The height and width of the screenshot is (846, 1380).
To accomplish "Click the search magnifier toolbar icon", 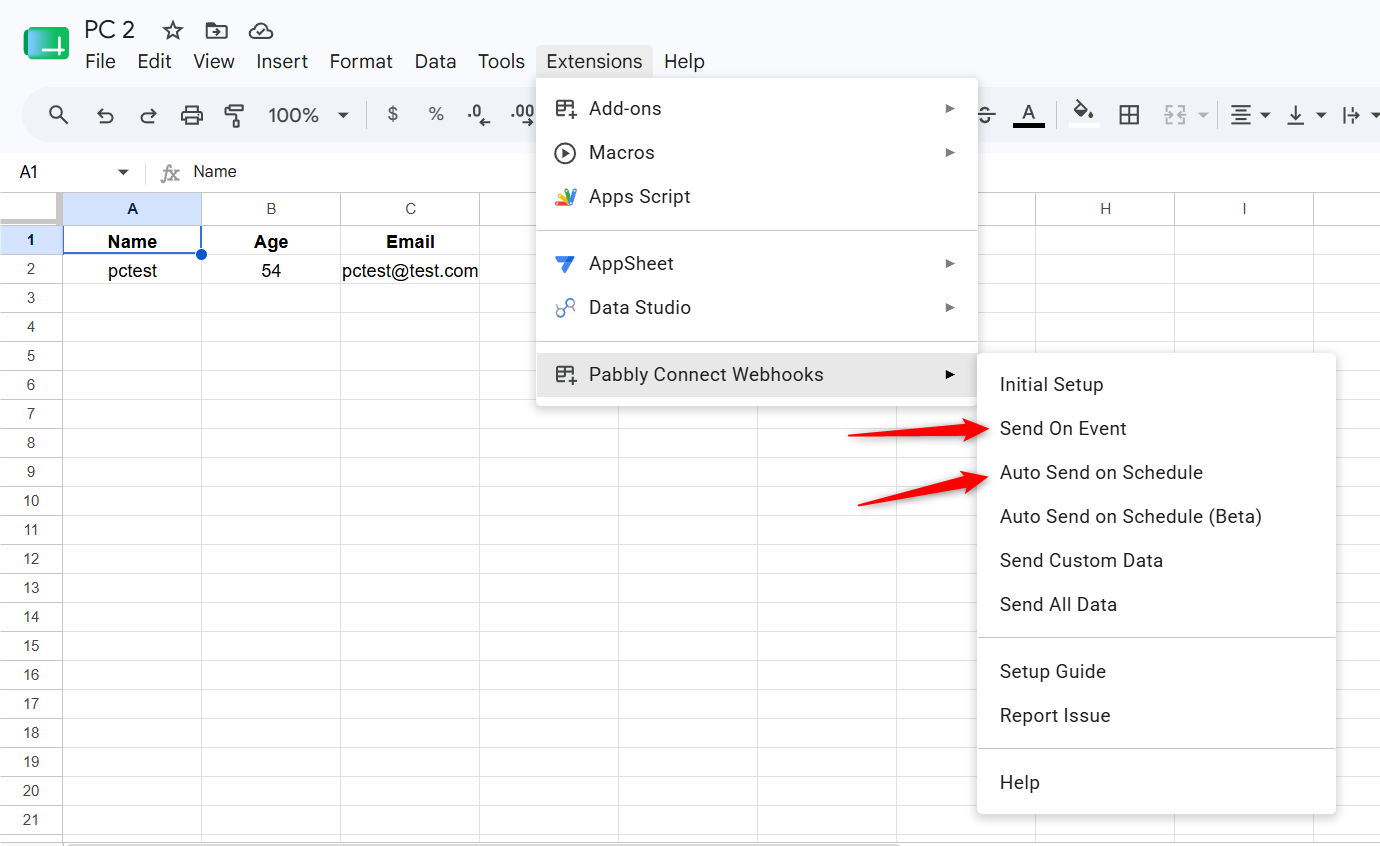I will 59,115.
